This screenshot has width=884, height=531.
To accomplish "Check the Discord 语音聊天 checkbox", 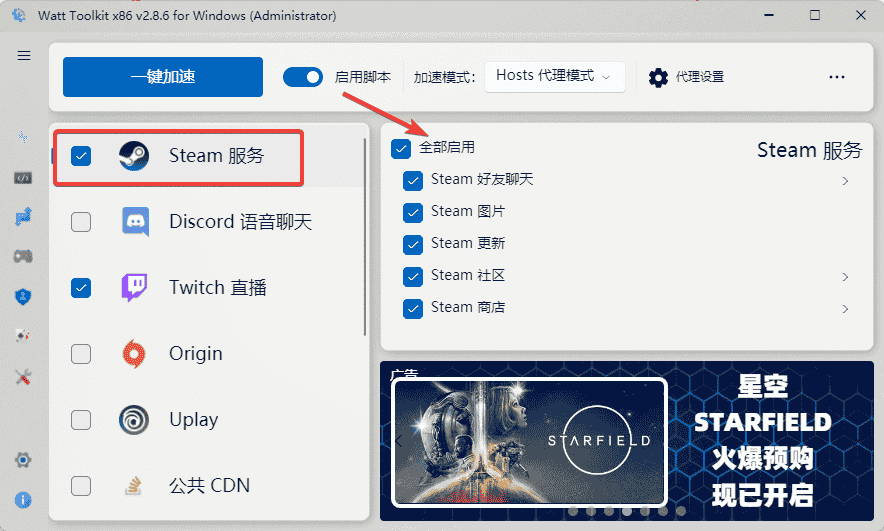I will pyautogui.click(x=81, y=222).
